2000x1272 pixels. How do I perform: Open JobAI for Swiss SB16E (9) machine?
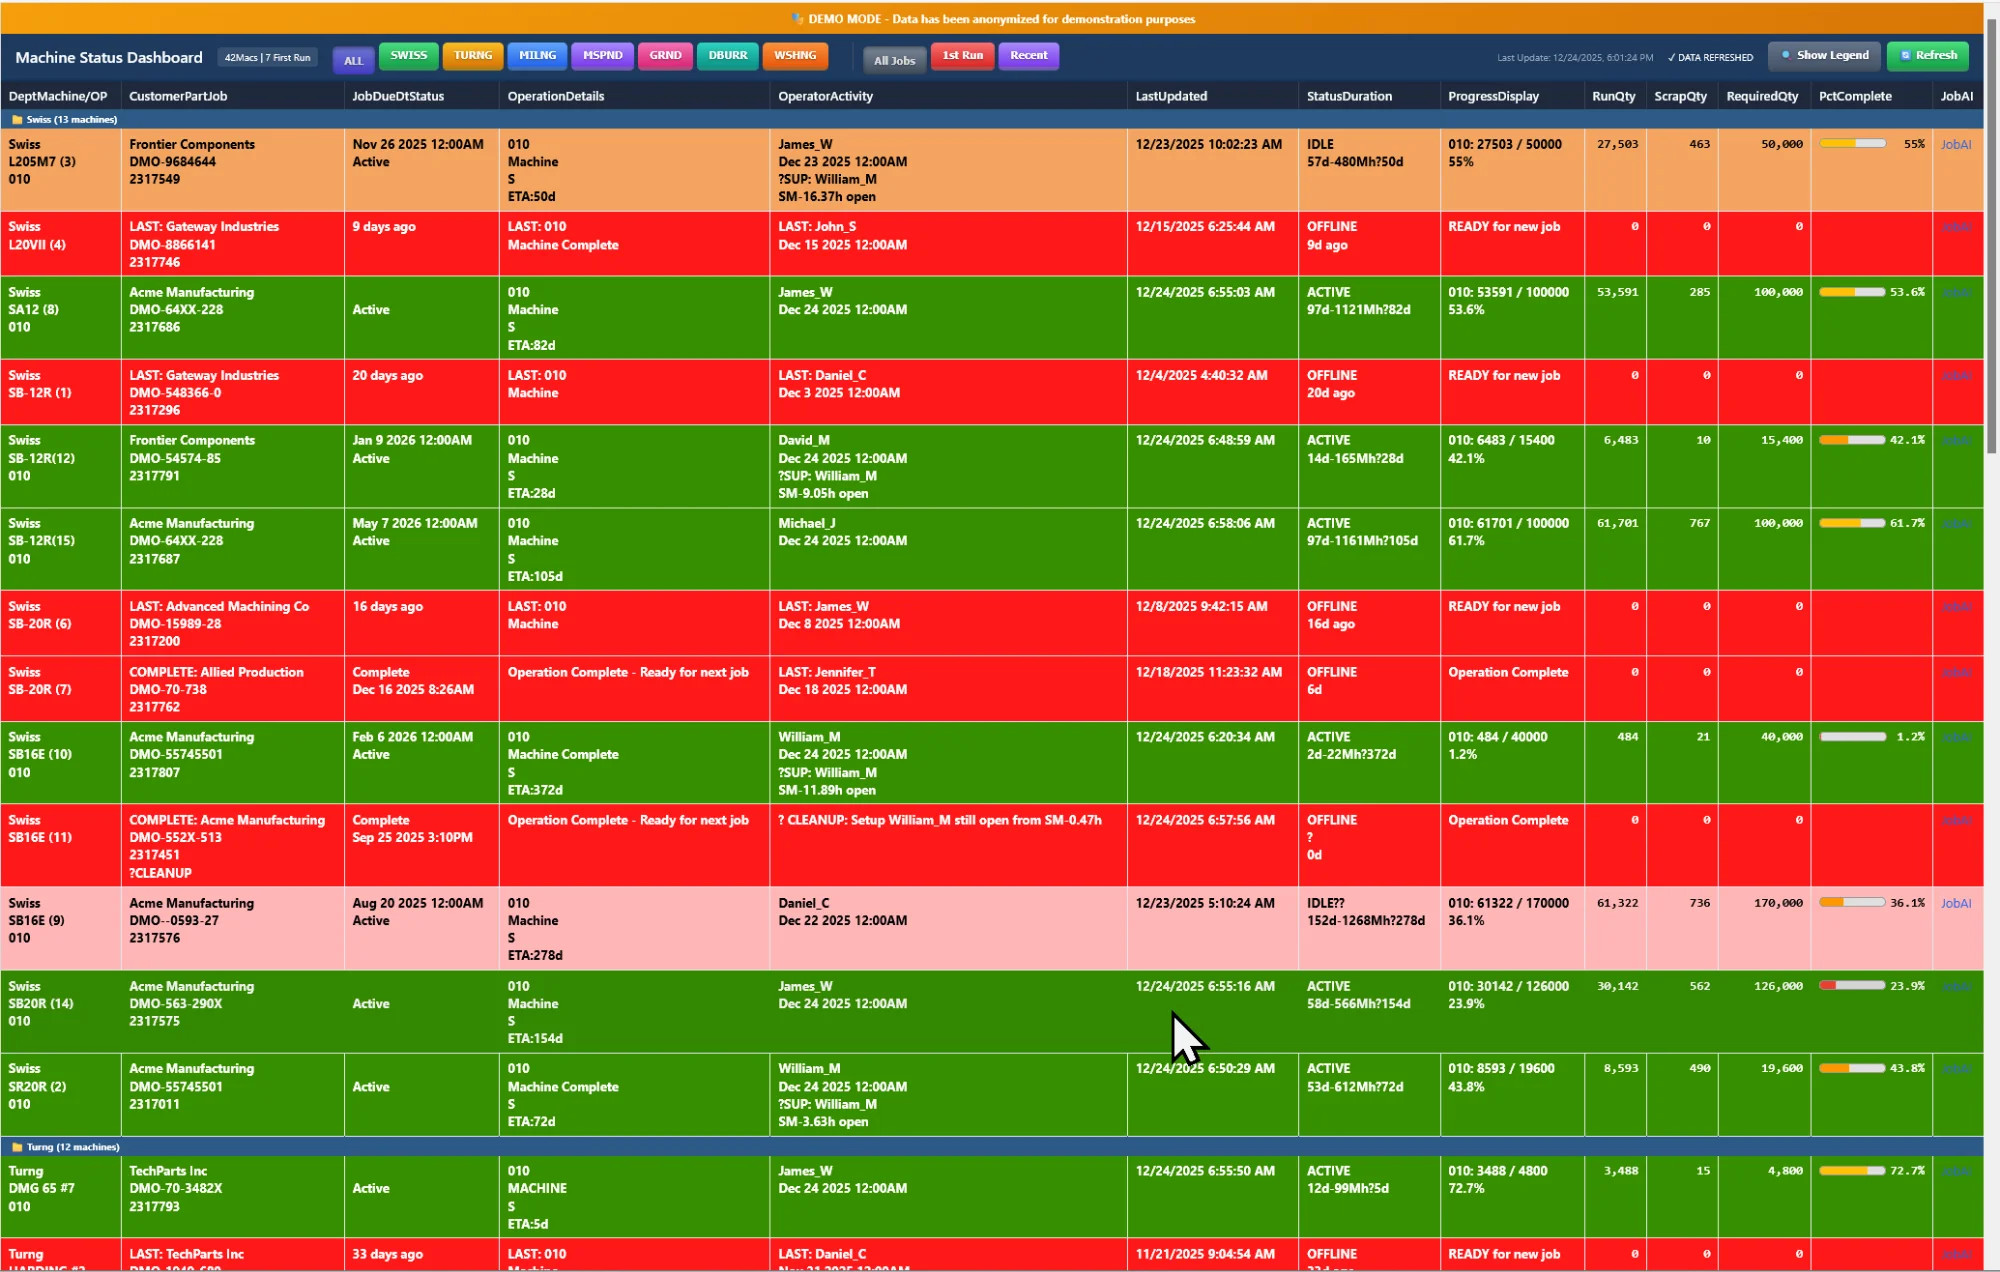coord(1955,903)
